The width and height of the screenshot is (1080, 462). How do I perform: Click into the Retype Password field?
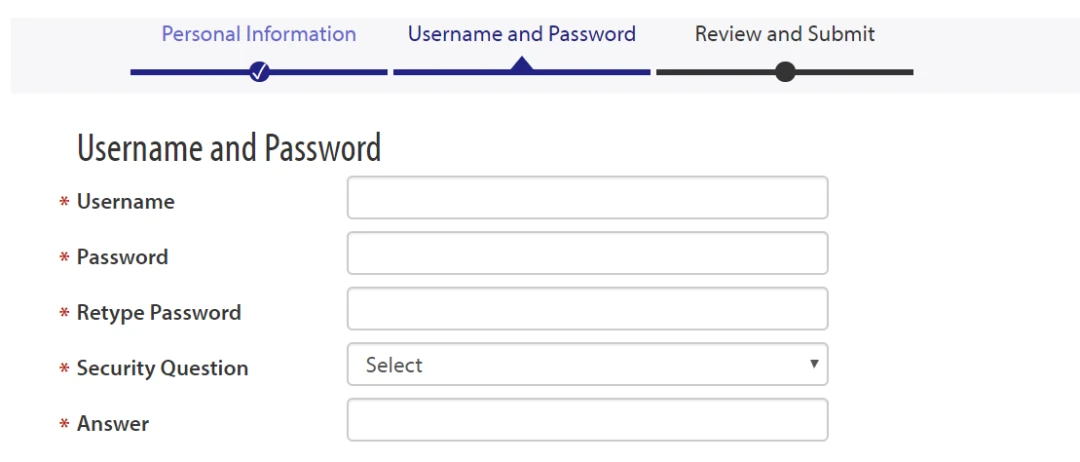(588, 308)
